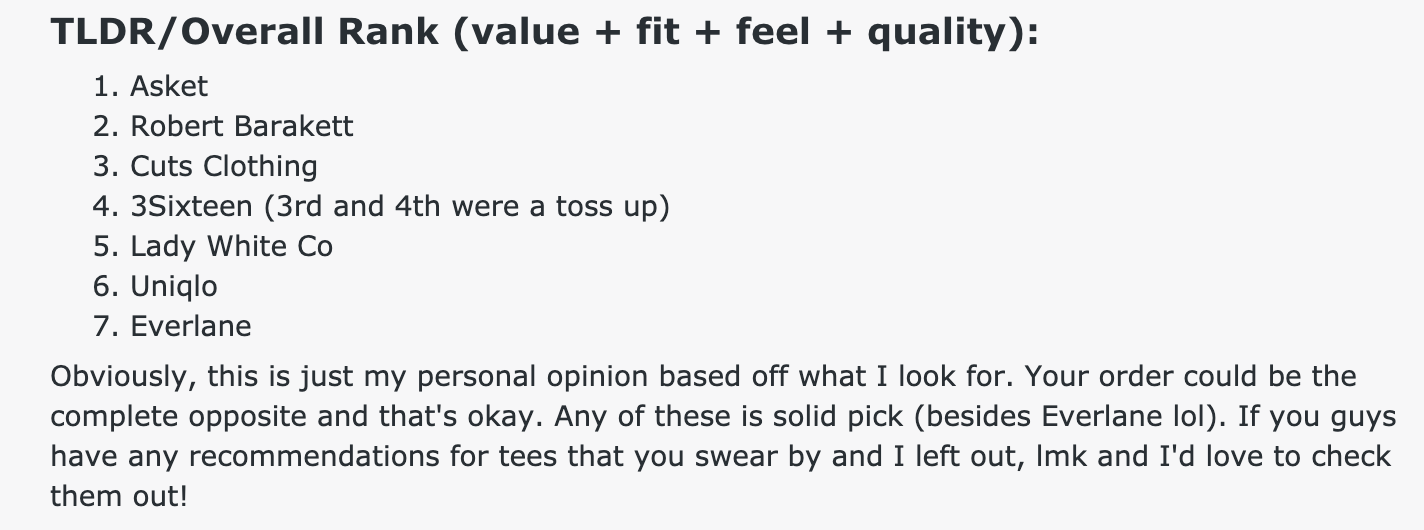
Task: Click the Uniqlo list item
Action: click(x=174, y=287)
